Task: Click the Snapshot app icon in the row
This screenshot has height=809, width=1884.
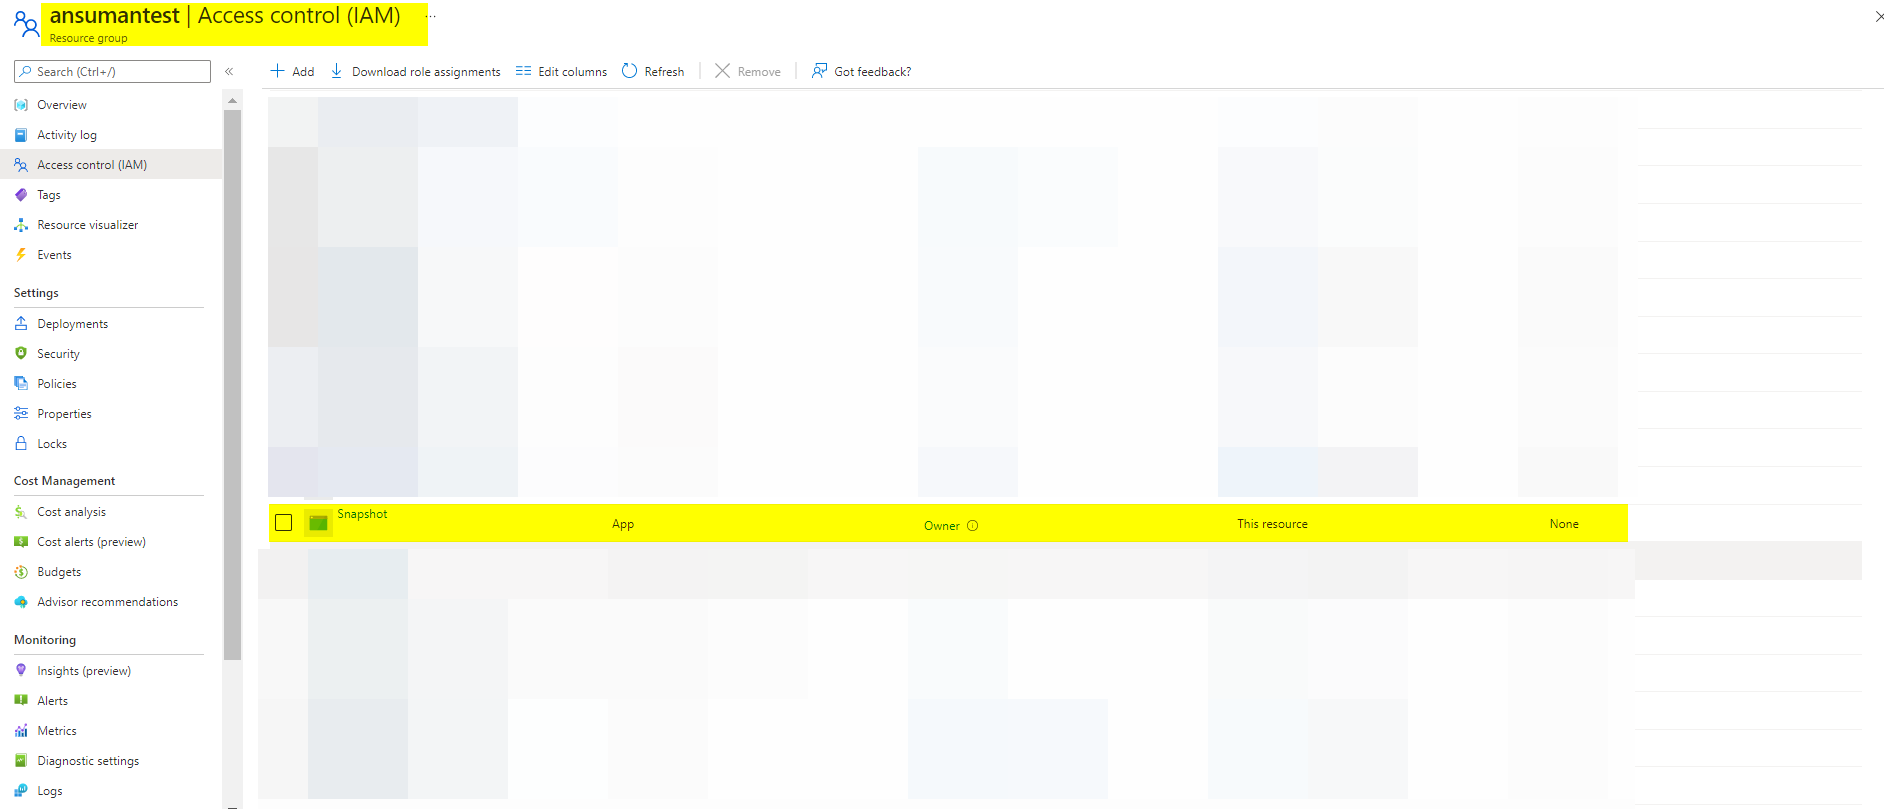Action: coord(318,523)
